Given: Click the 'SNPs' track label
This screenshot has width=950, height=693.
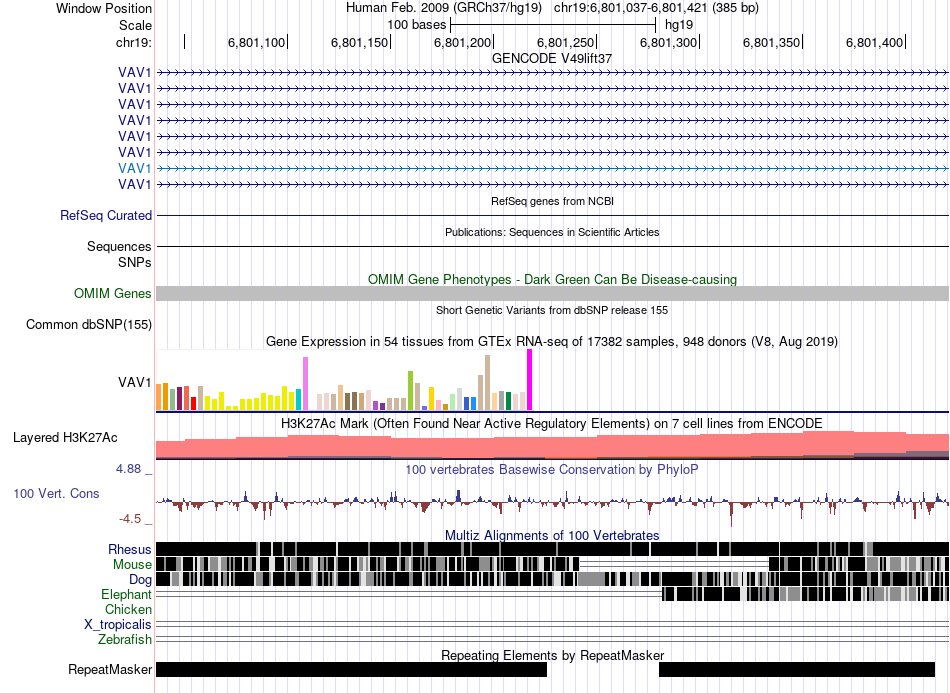Looking at the screenshot, I should tap(135, 262).
